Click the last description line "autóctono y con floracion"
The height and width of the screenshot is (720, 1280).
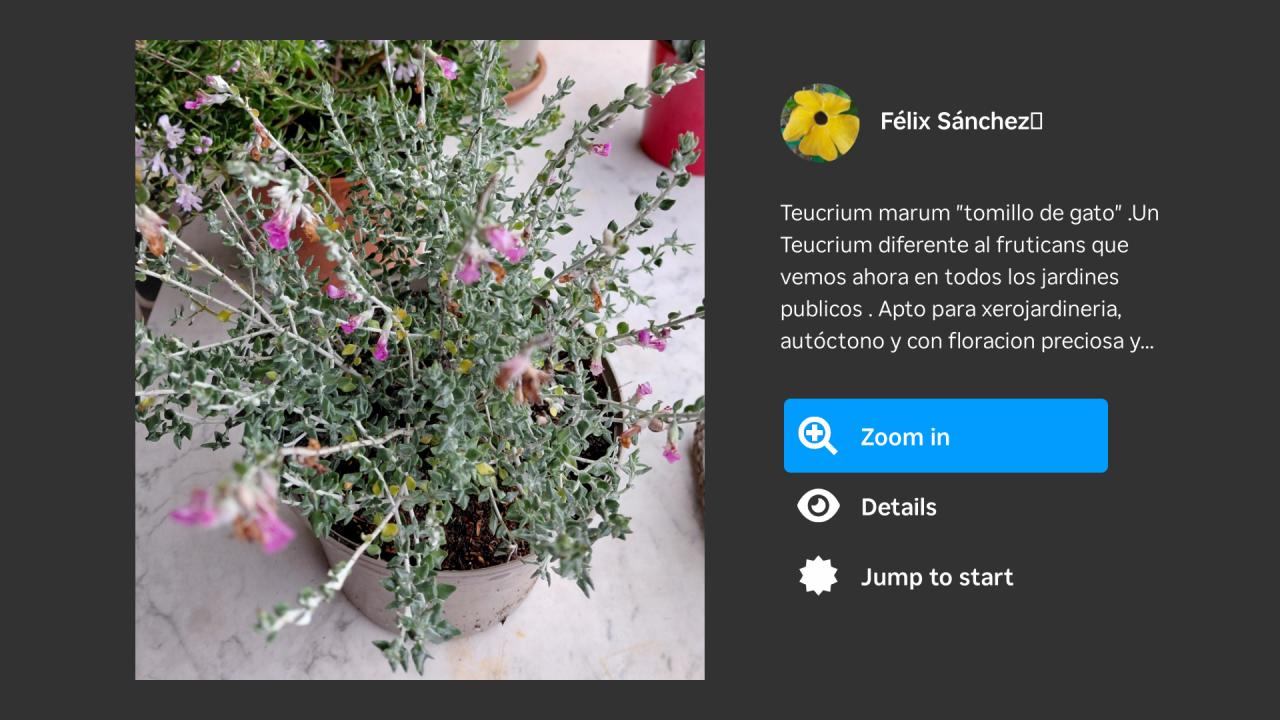[967, 341]
